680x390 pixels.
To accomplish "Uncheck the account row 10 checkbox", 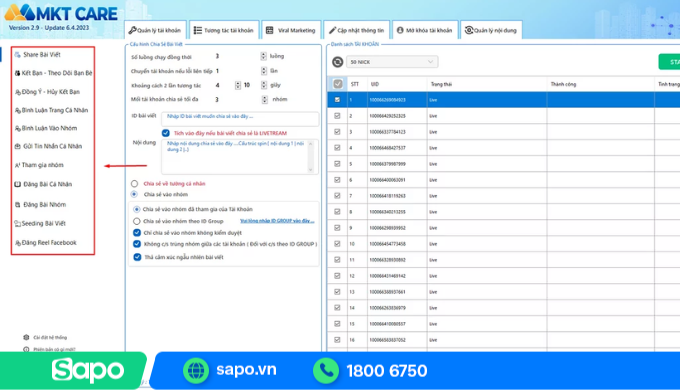I will click(337, 244).
